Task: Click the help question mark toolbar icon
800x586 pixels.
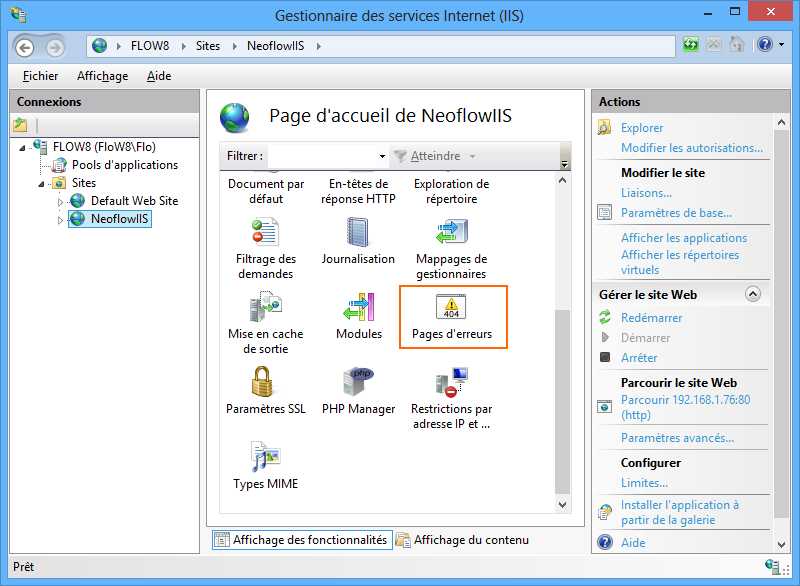Action: point(765,45)
